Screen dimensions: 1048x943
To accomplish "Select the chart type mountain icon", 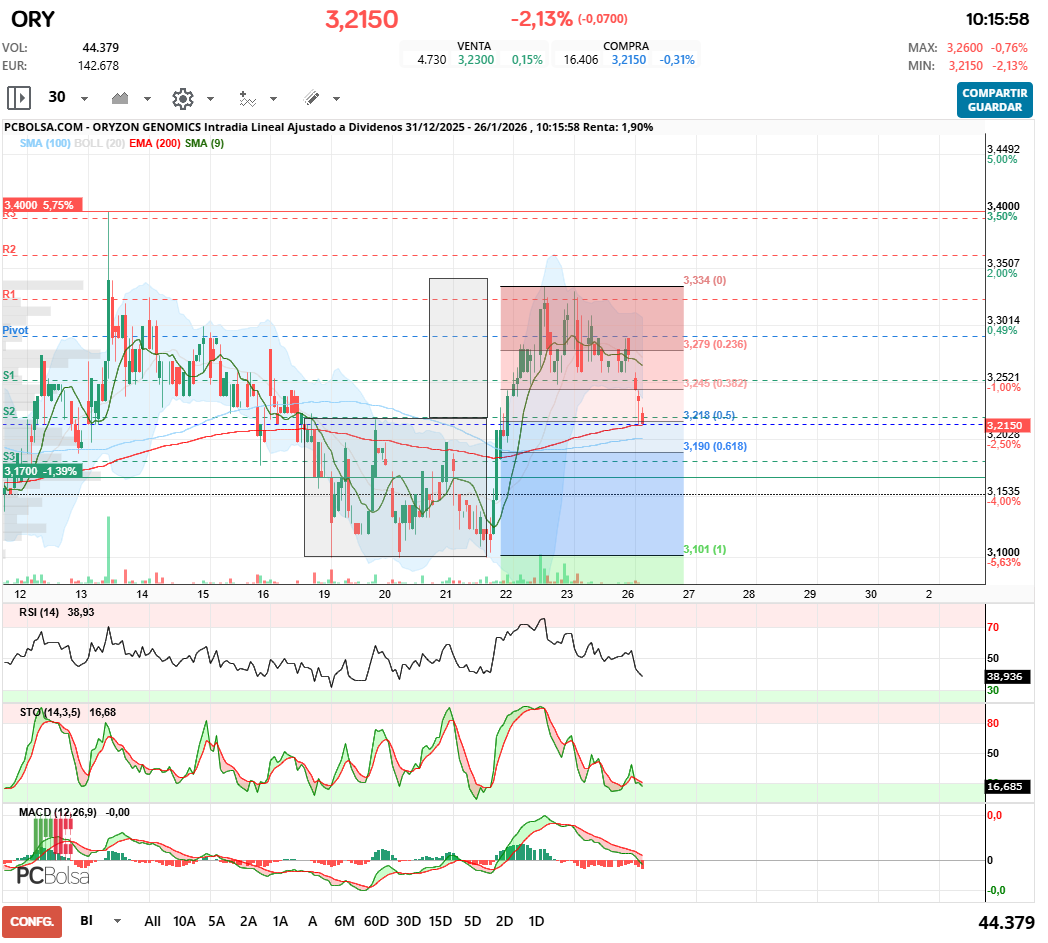I will (x=120, y=98).
